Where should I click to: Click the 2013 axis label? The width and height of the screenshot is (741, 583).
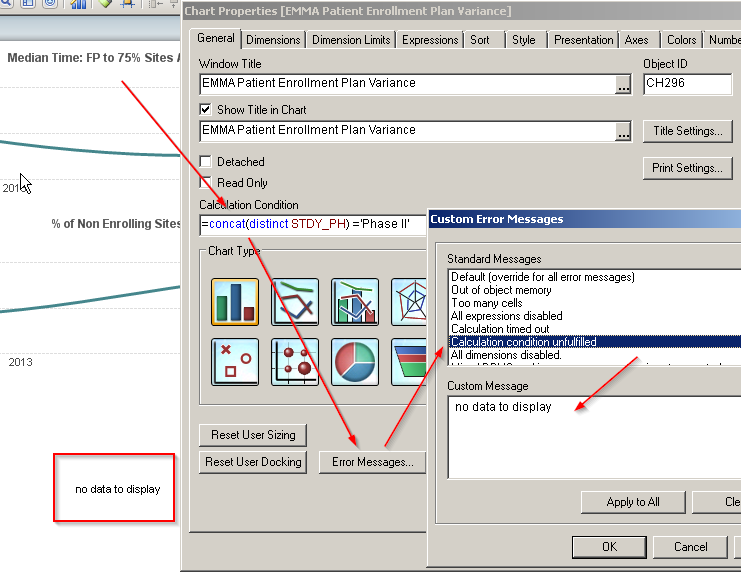click(x=20, y=362)
